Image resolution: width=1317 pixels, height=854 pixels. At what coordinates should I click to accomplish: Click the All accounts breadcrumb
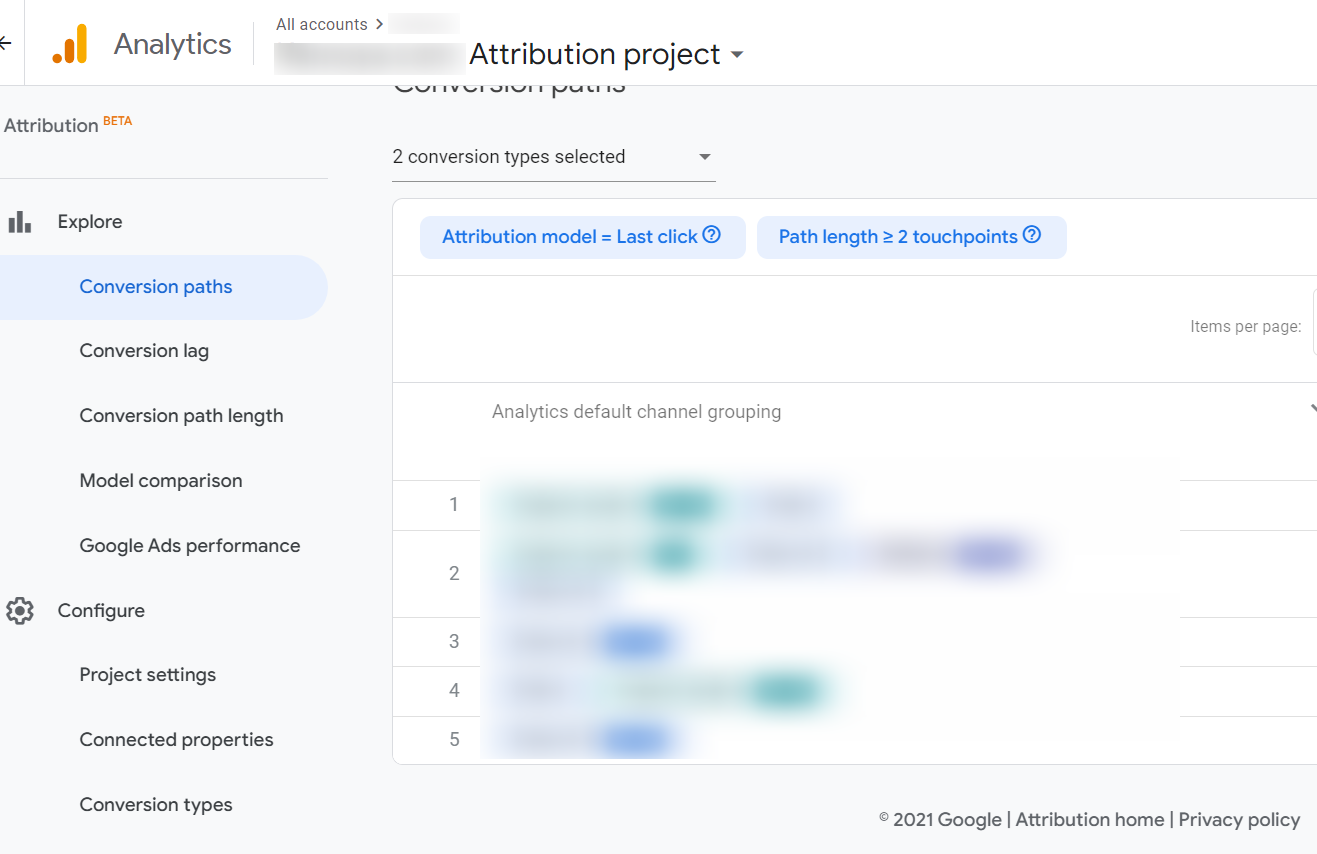(x=322, y=24)
